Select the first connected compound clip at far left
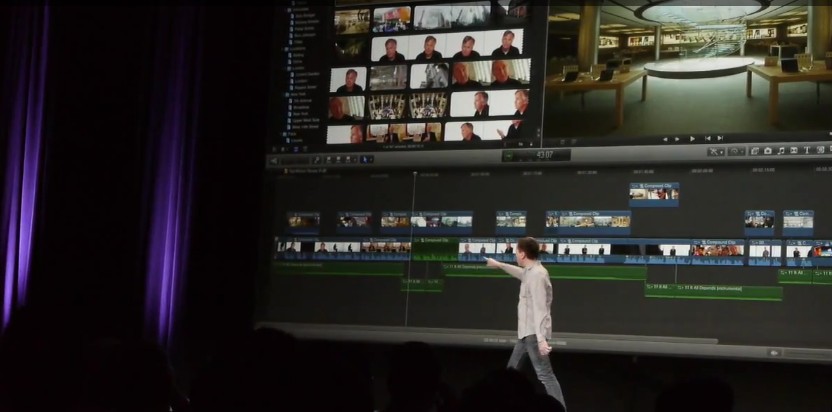Image resolution: width=832 pixels, height=412 pixels. pyautogui.click(x=304, y=223)
